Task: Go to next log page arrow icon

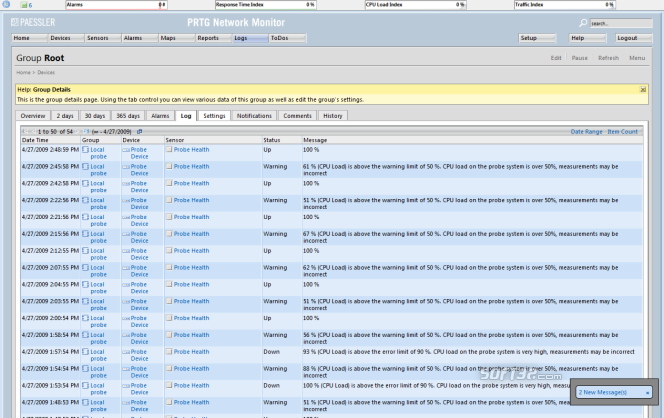Action: [x=78, y=131]
